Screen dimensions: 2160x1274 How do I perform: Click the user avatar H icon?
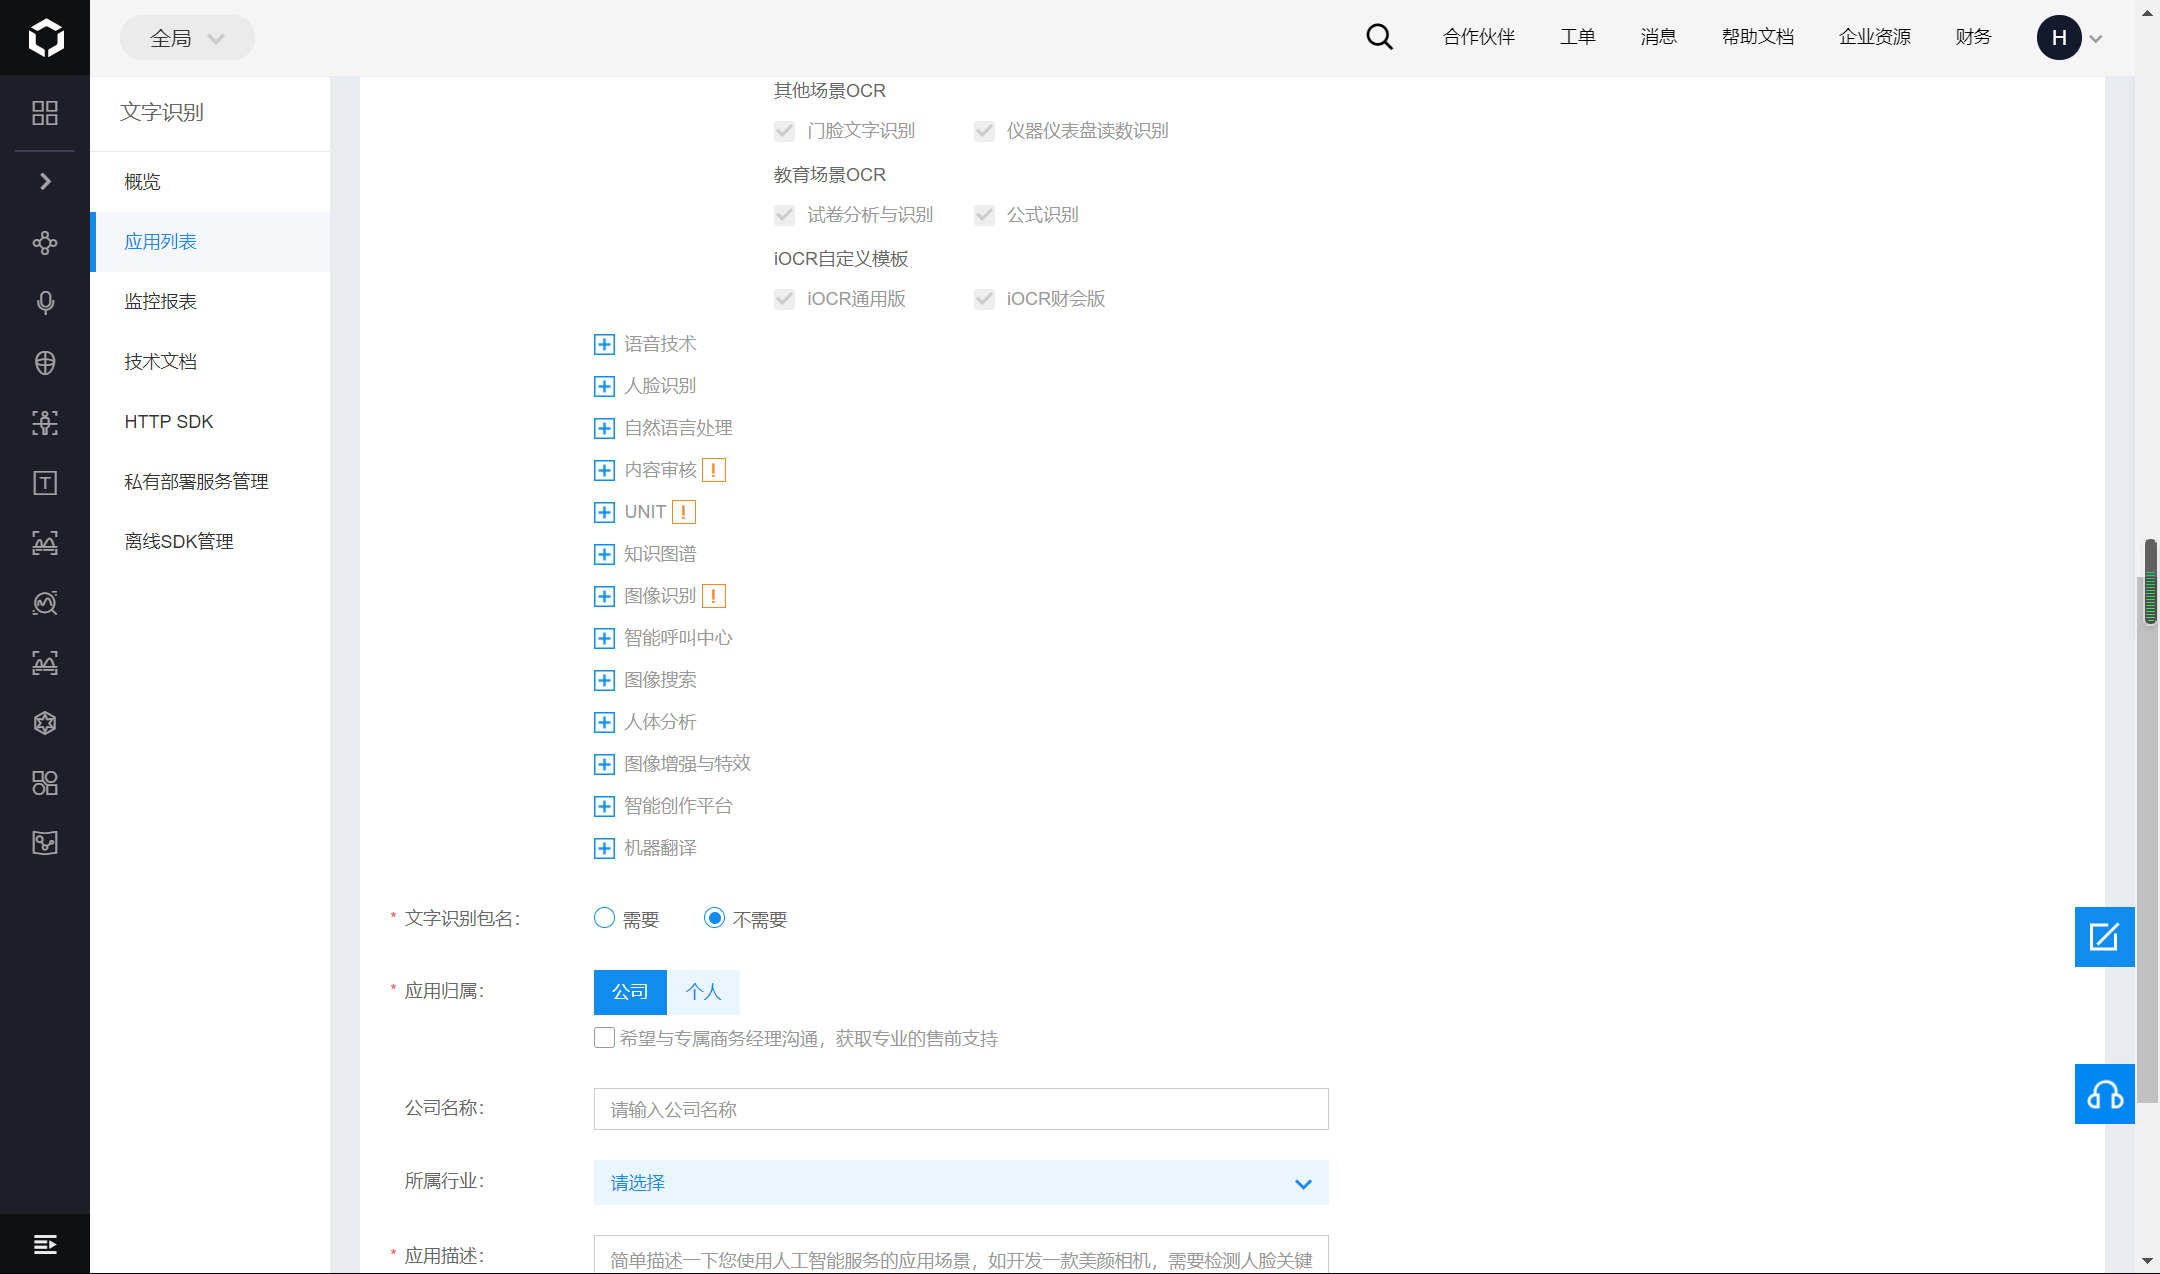point(2059,38)
